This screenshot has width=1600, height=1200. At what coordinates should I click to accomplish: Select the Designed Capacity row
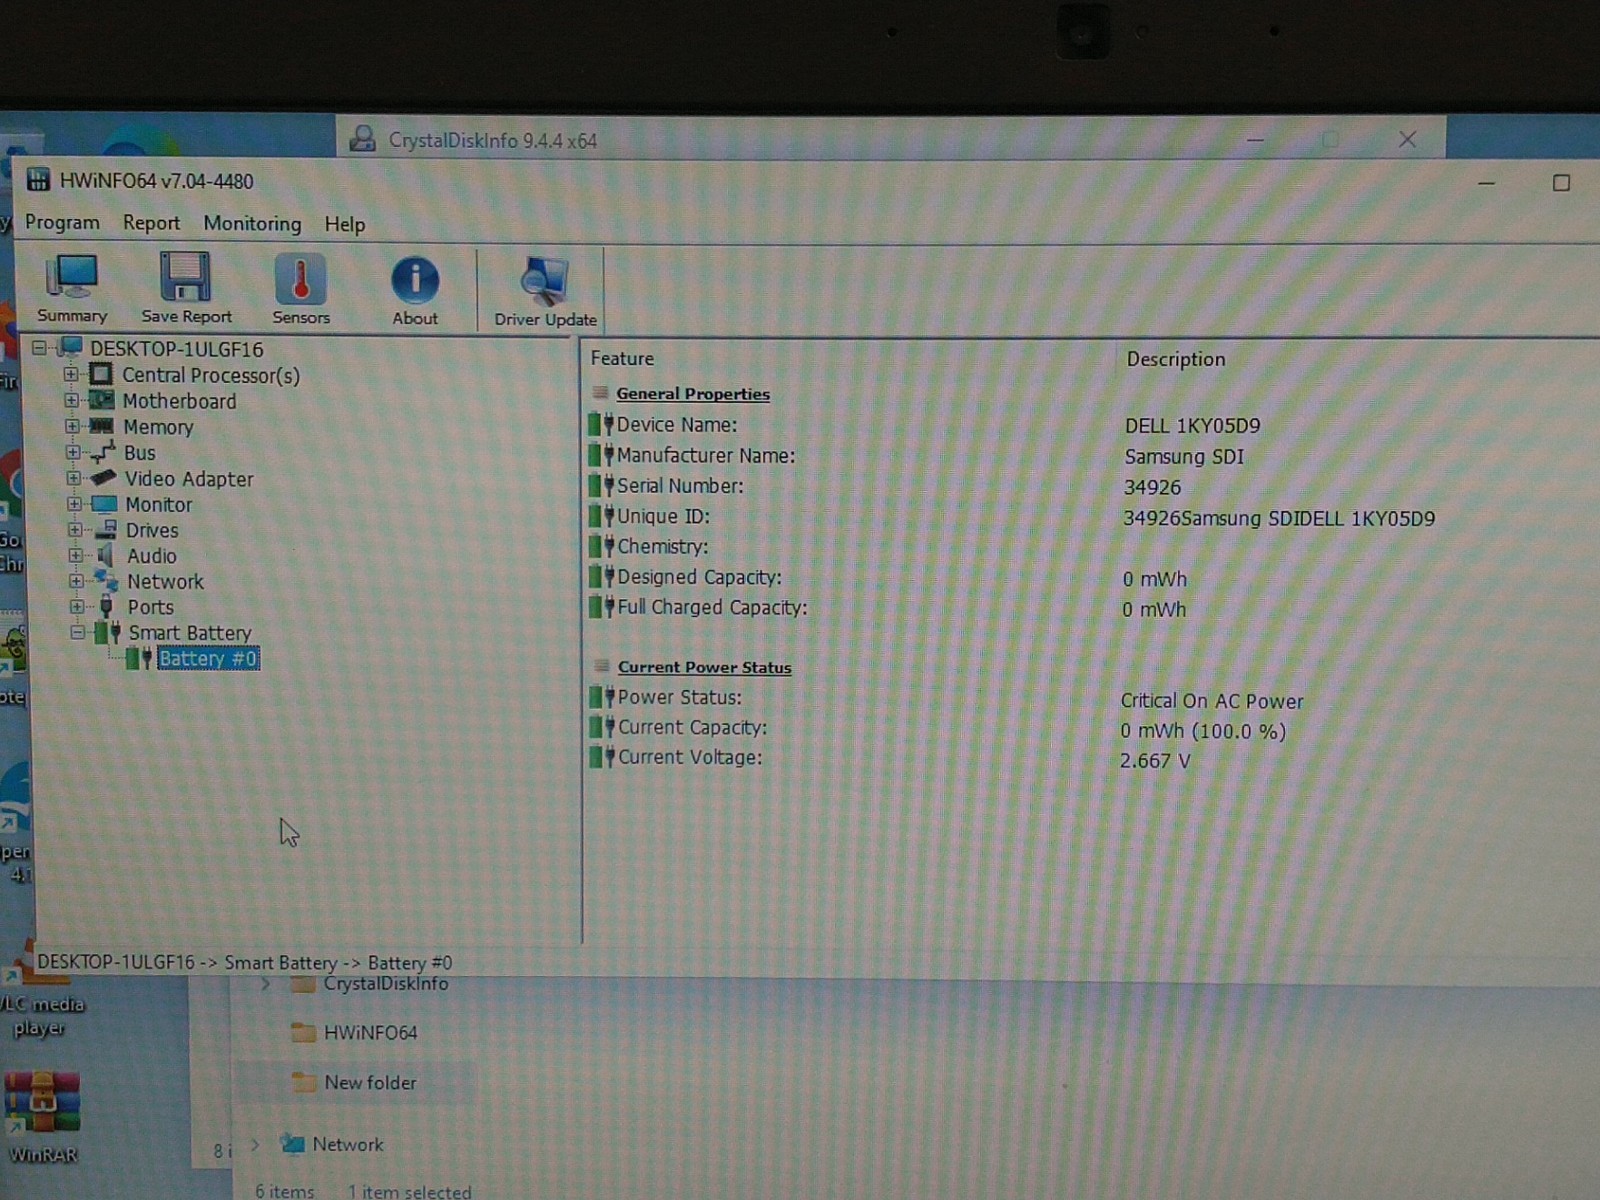pos(889,578)
